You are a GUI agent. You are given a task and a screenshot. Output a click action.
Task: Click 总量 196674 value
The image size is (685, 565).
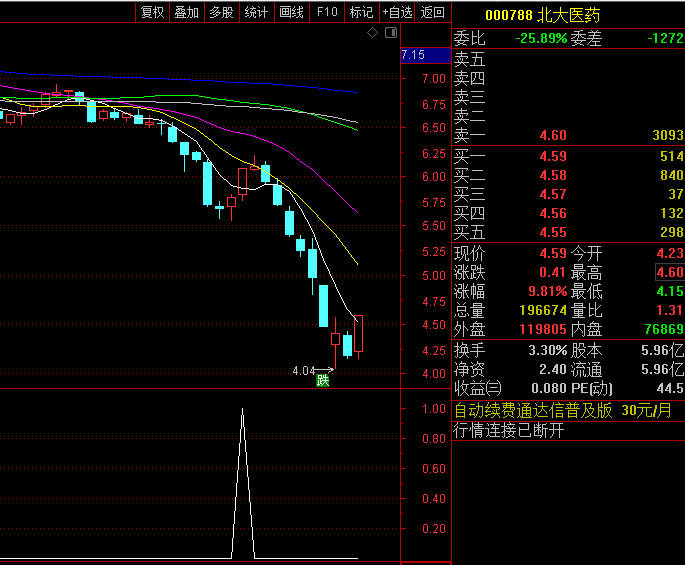[x=543, y=310]
